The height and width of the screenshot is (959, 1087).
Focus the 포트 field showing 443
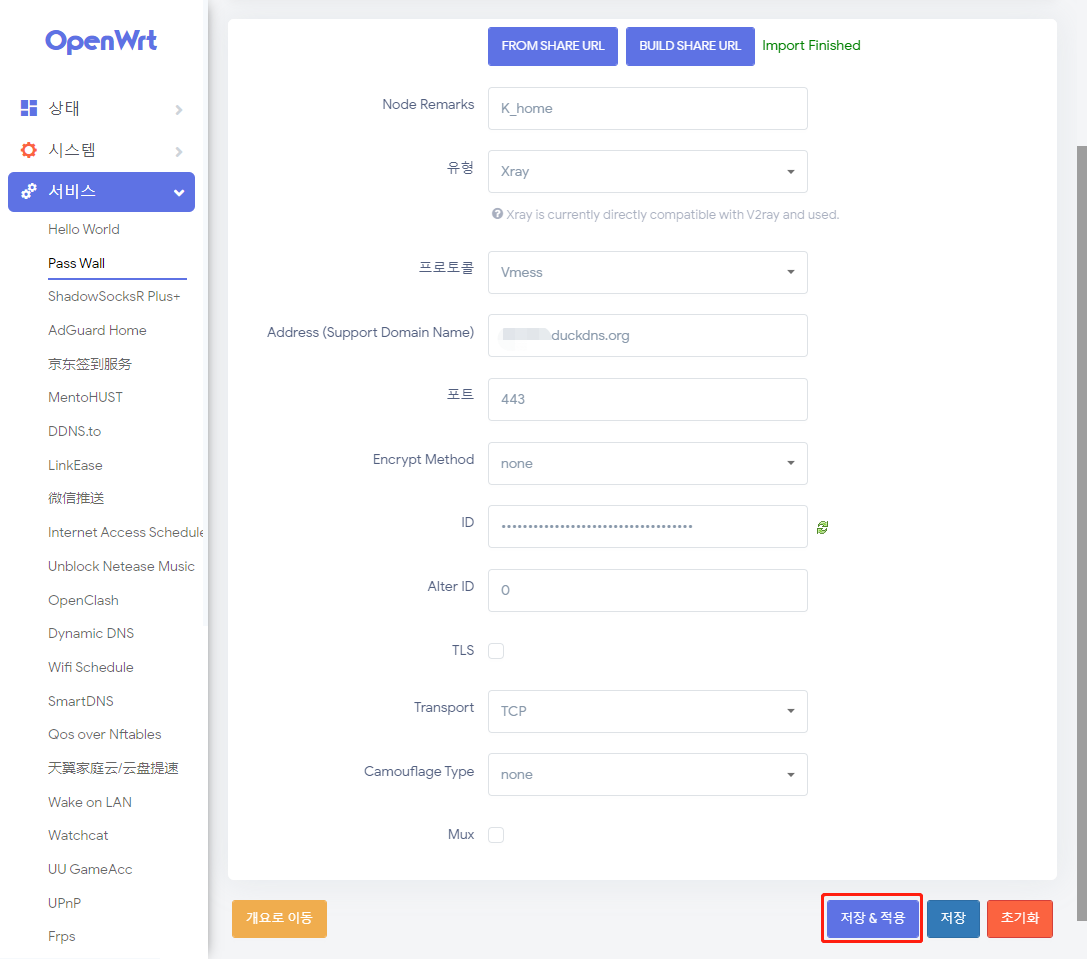coord(647,399)
